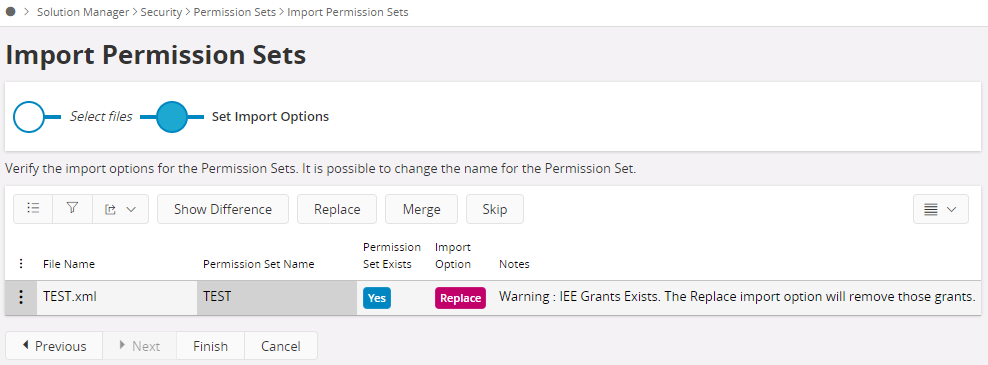Choose the Merge import option button
Image resolution: width=988 pixels, height=365 pixels.
coord(422,209)
